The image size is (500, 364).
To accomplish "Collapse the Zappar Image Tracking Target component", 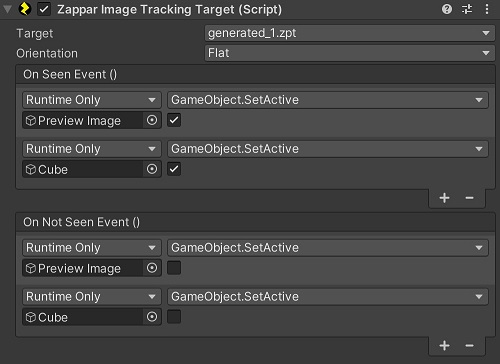I will (x=7, y=9).
